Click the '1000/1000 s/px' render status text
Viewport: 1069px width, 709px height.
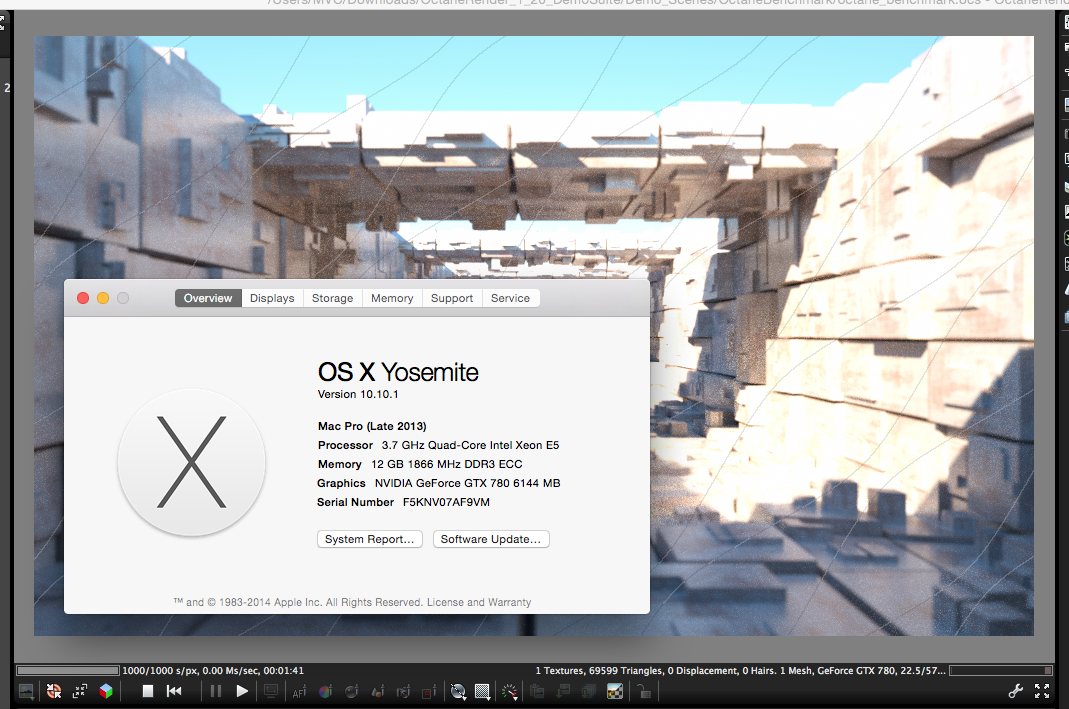pyautogui.click(x=160, y=671)
